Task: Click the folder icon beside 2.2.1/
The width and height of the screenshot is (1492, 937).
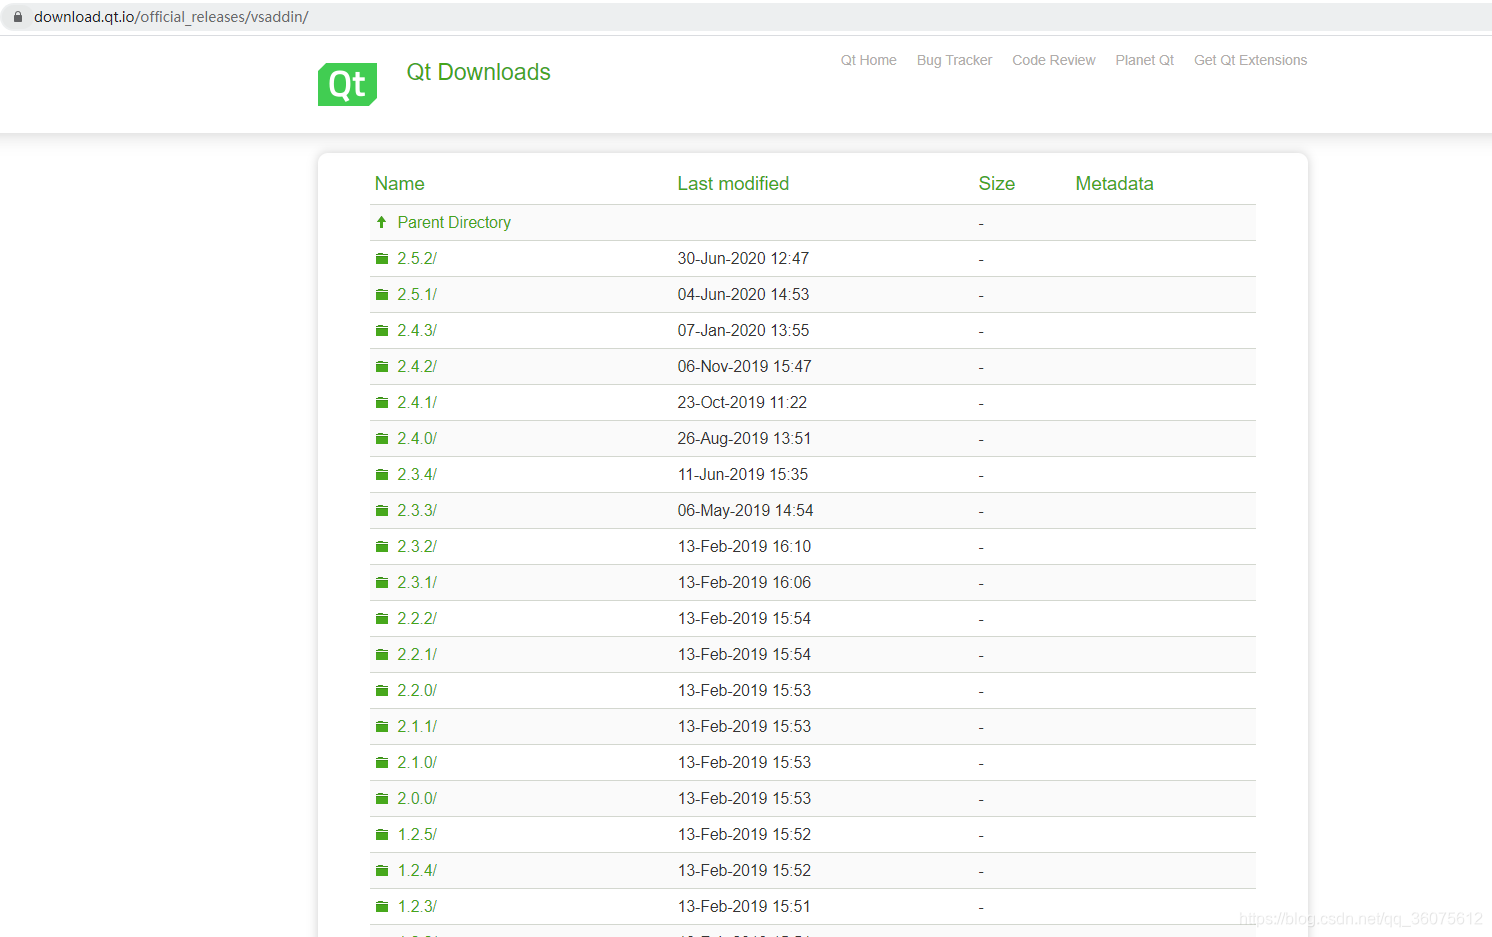Action: (382, 655)
